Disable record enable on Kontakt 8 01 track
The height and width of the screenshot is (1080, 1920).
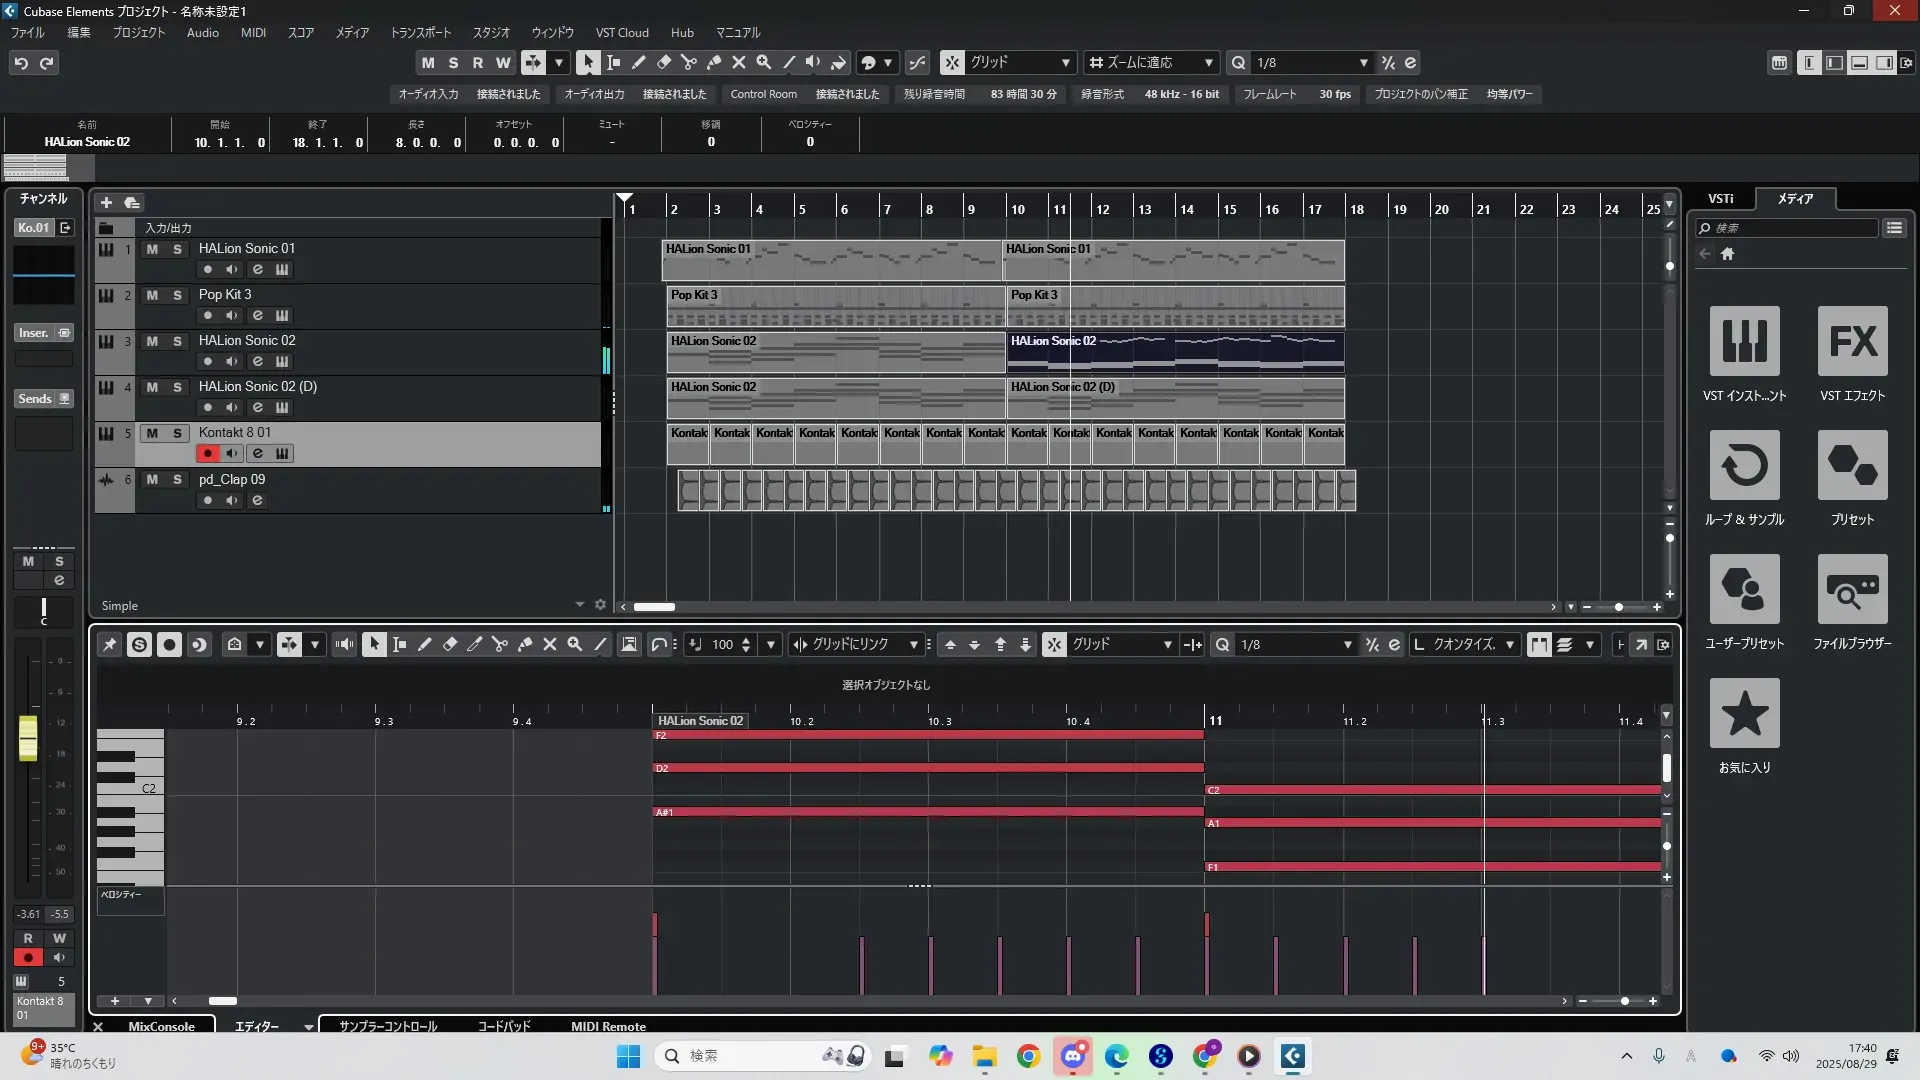(207, 453)
